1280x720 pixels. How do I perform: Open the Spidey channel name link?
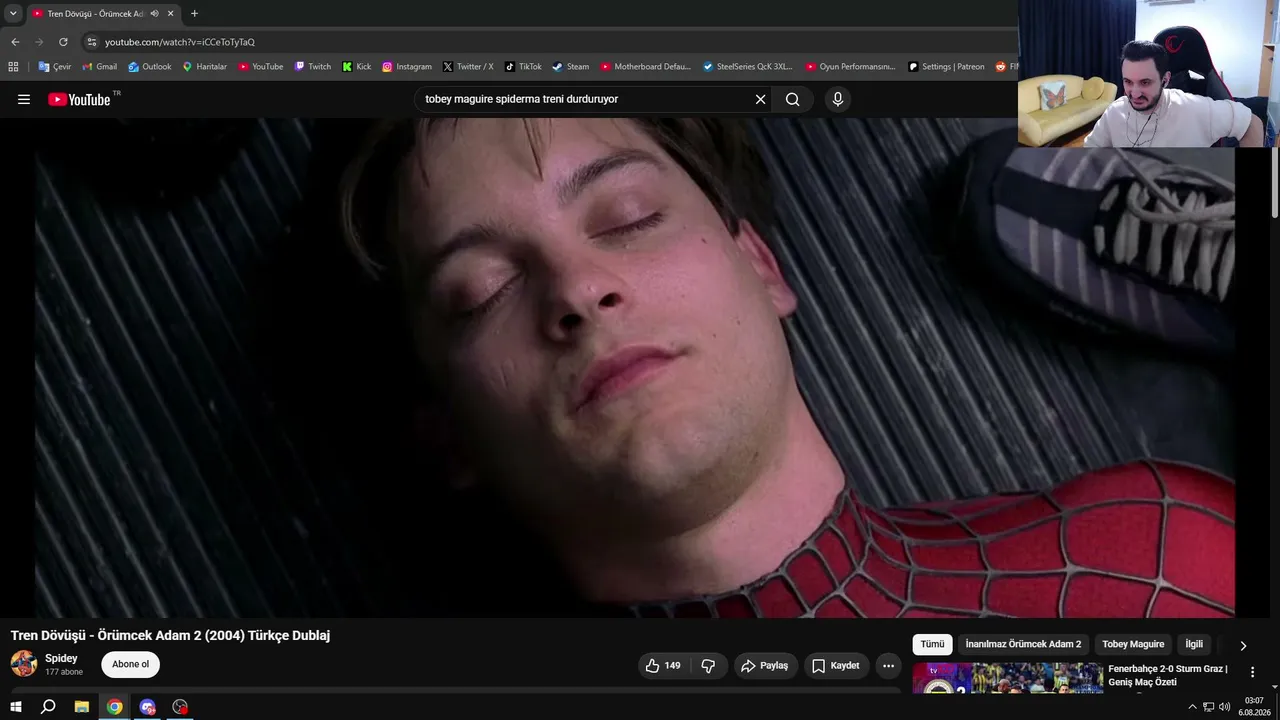pos(61,658)
